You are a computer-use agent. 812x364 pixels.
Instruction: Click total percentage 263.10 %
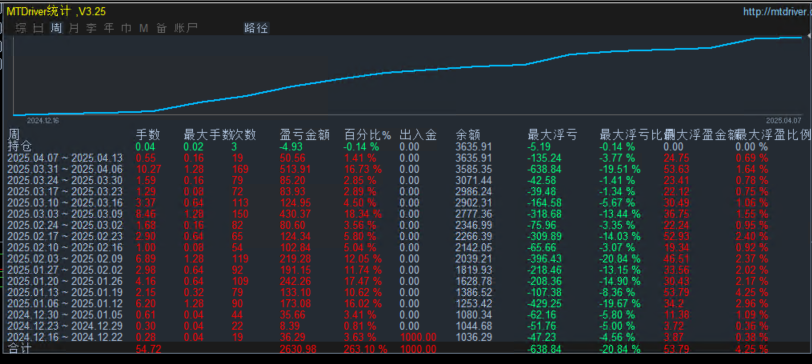[x=366, y=349]
